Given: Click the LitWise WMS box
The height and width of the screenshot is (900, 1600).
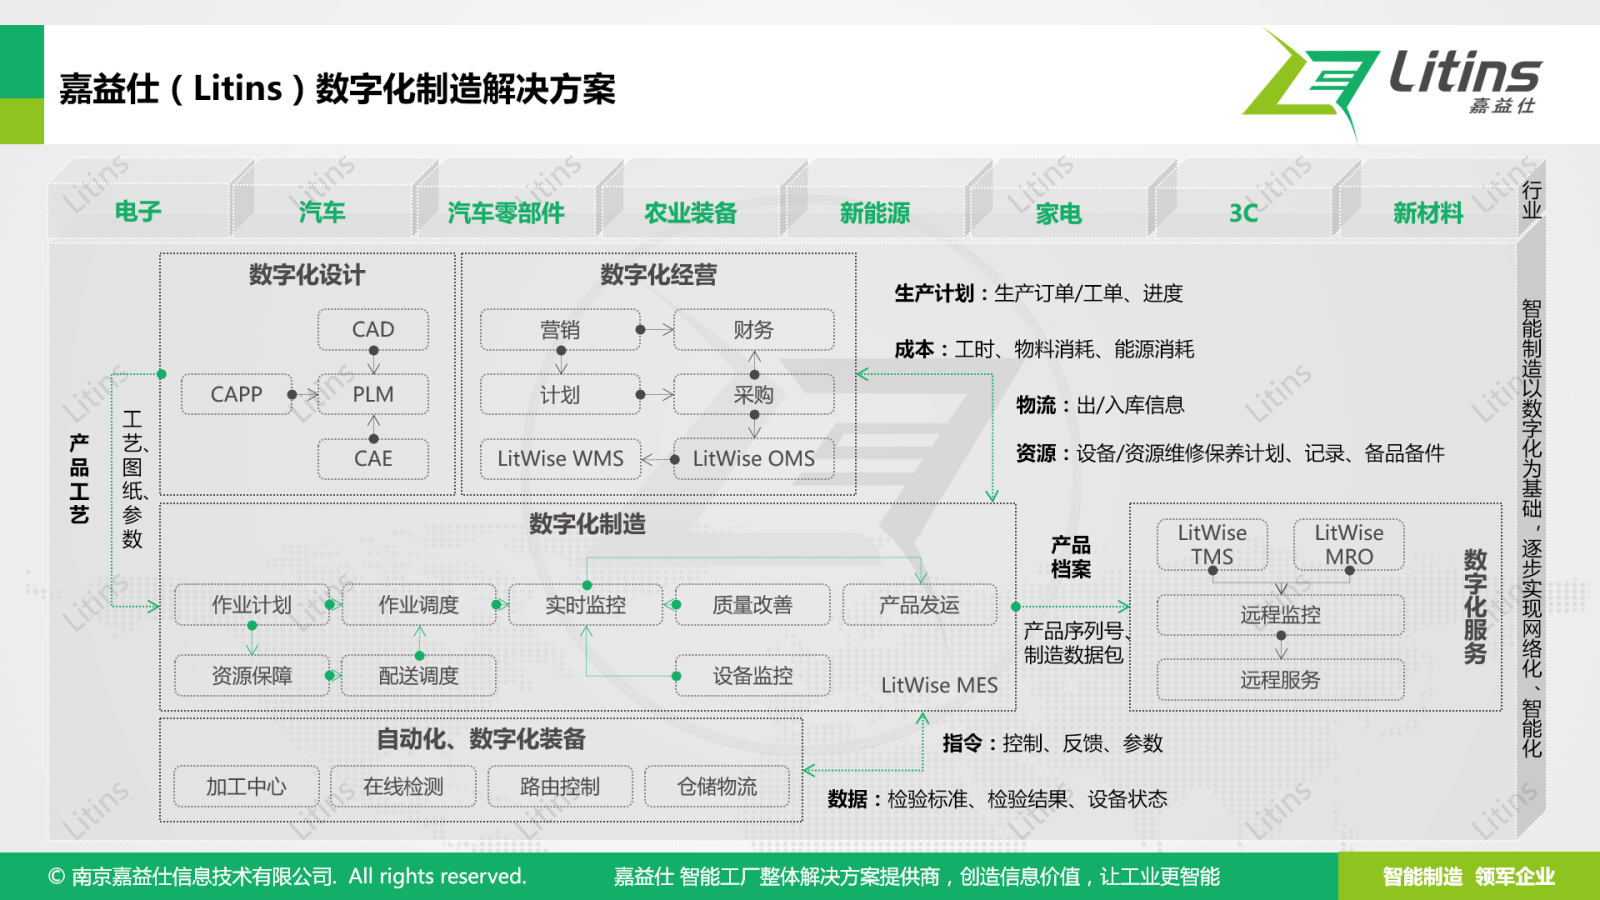Looking at the screenshot, I should coord(560,458).
